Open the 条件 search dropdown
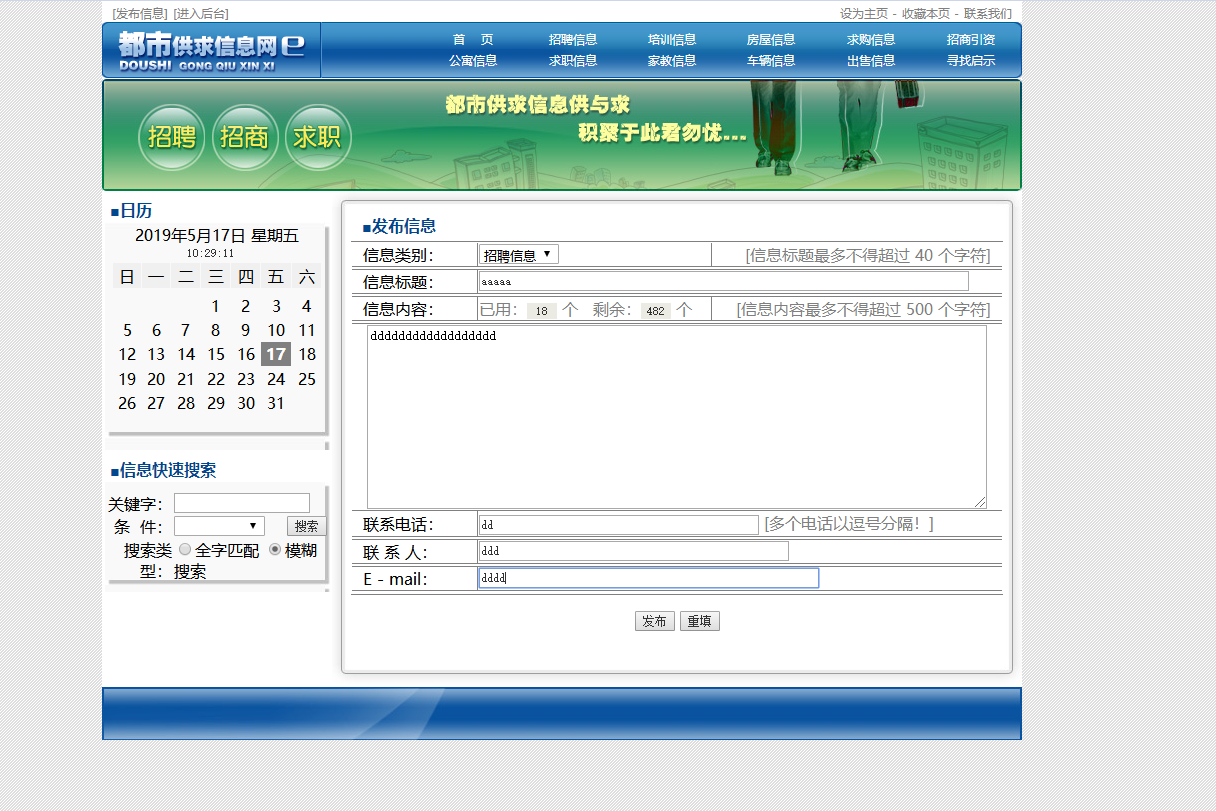The width and height of the screenshot is (1216, 811). pos(219,526)
